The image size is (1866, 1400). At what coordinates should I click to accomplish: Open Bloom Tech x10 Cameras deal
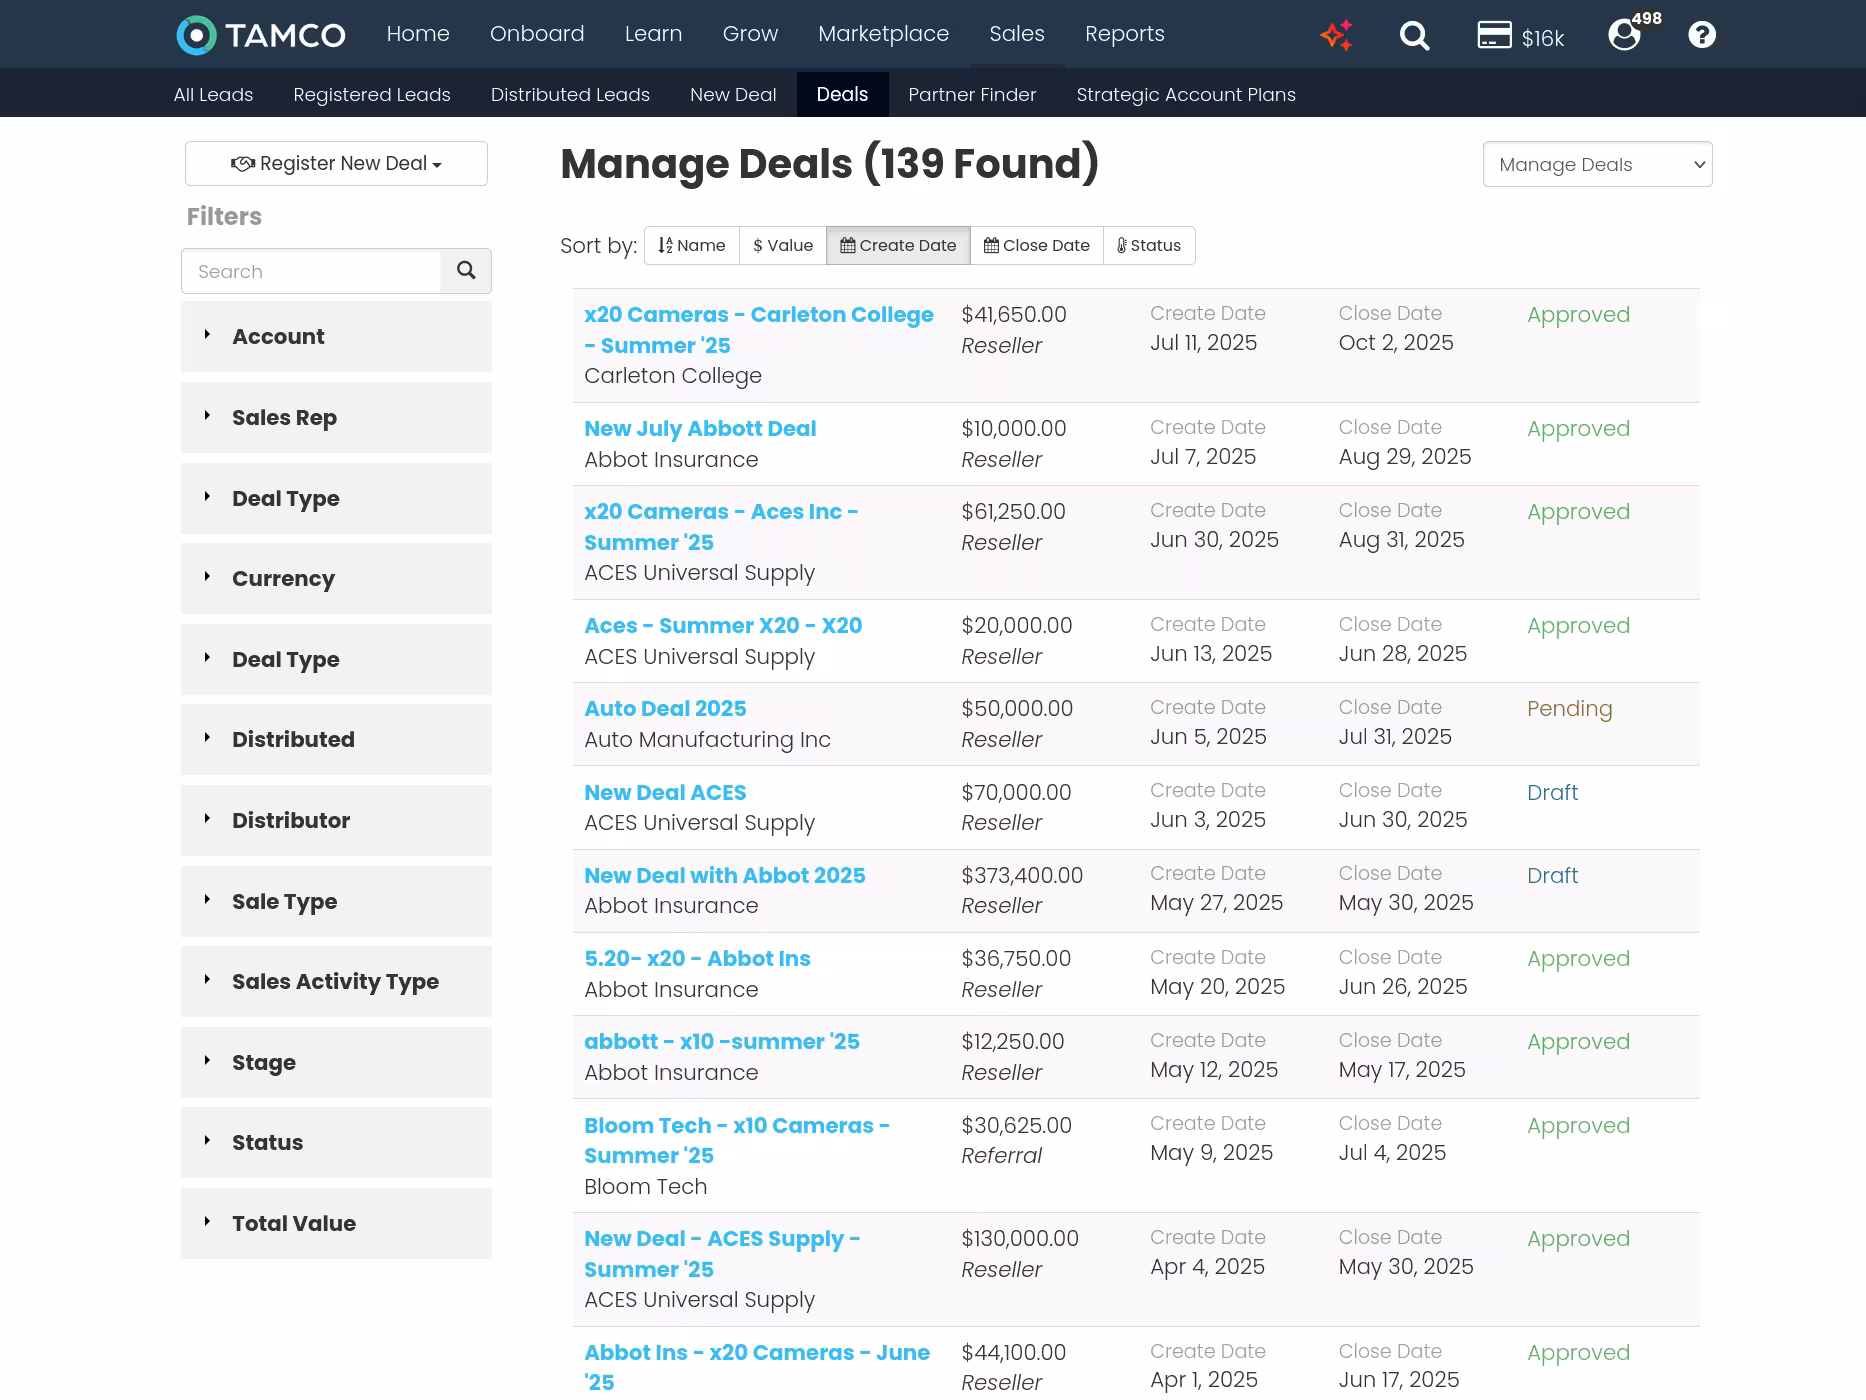pos(737,1141)
